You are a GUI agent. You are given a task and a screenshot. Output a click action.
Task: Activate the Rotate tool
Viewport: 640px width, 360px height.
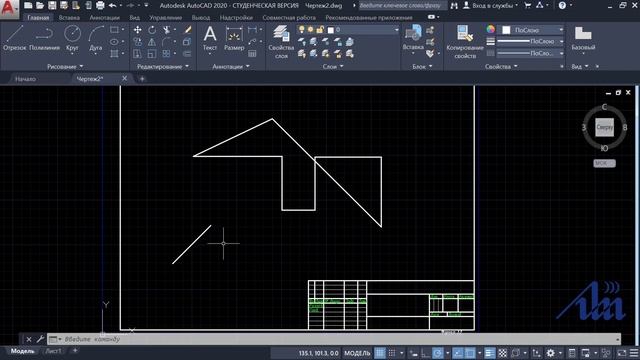[152, 30]
